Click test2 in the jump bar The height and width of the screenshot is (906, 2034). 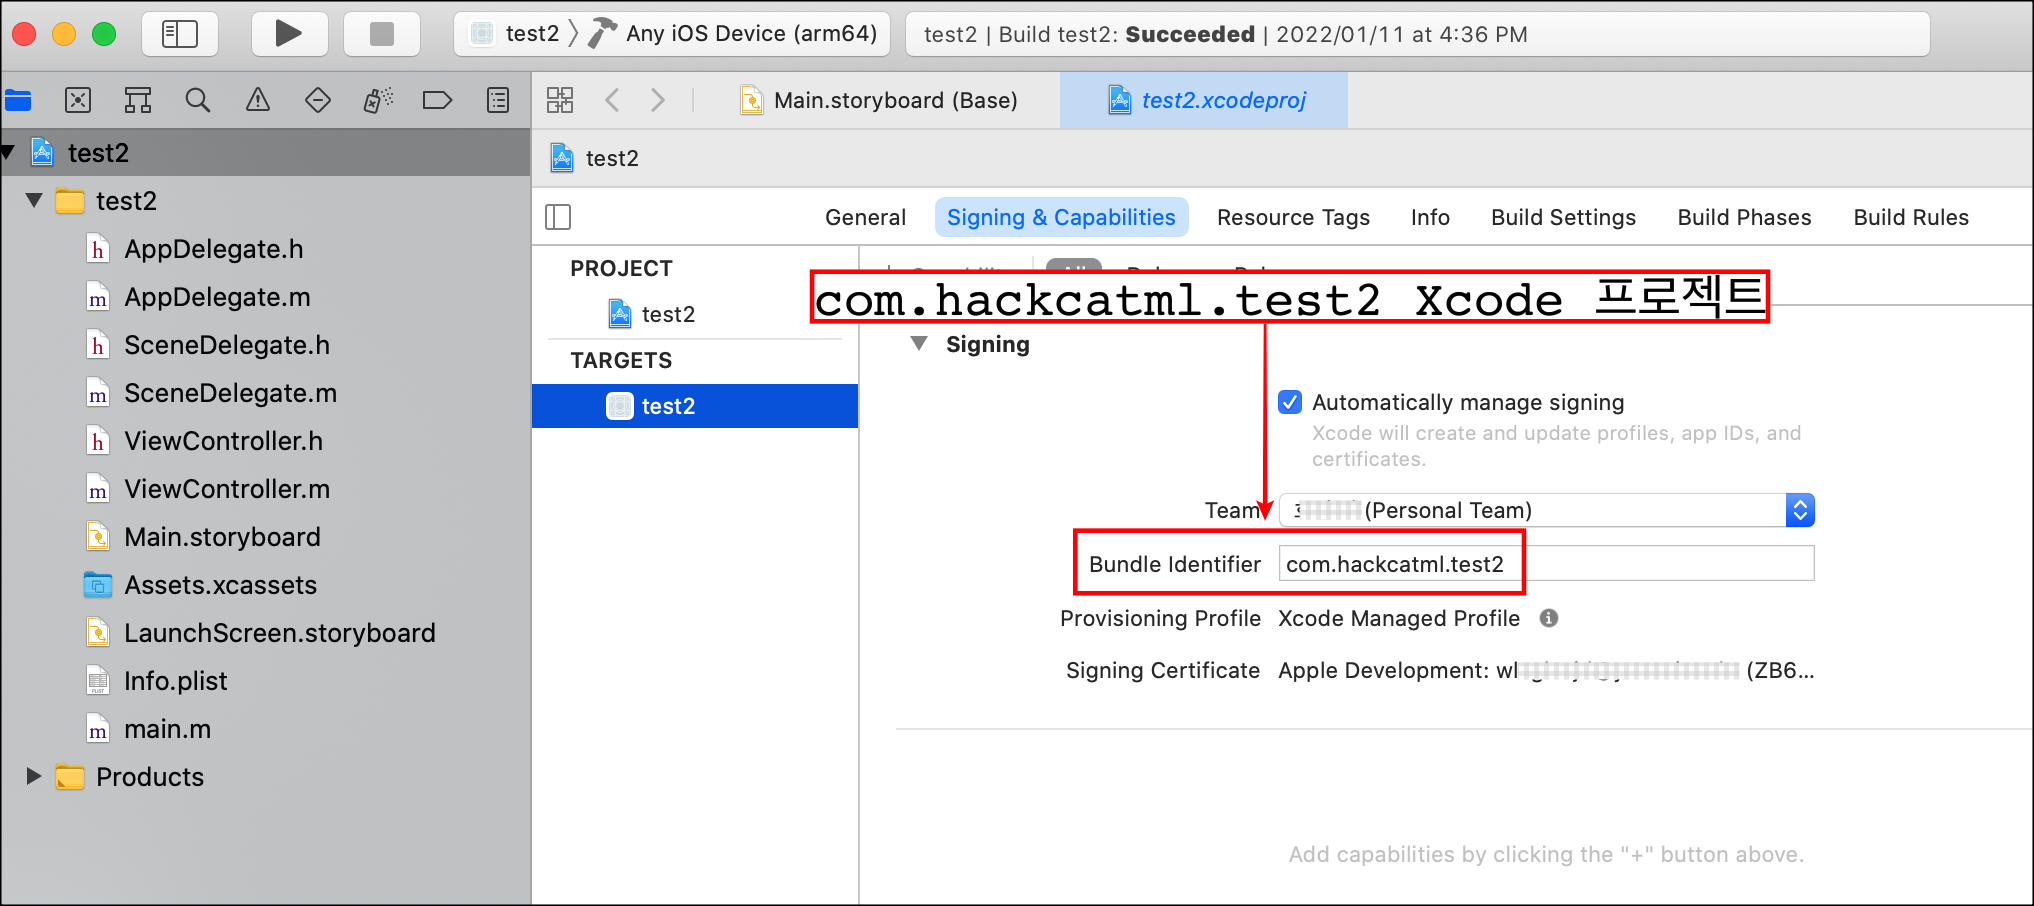595,158
